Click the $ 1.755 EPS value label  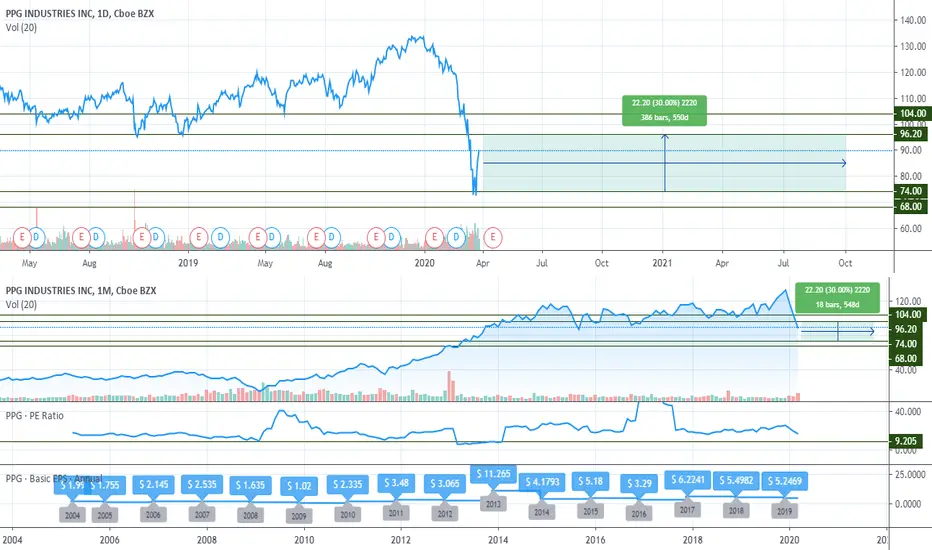pos(105,485)
